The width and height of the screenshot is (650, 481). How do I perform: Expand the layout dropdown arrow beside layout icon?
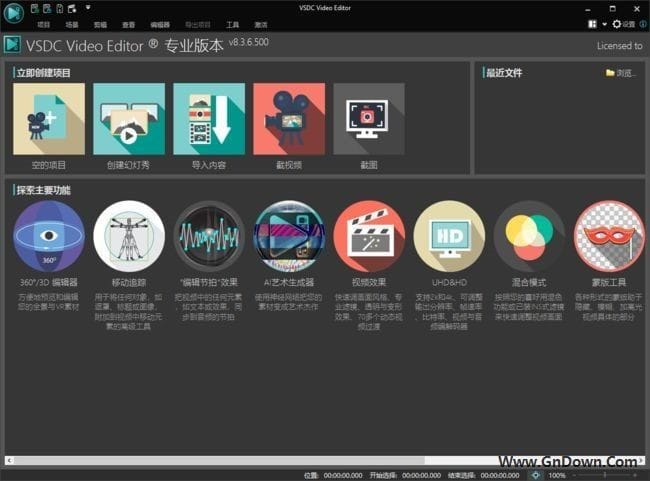click(604, 24)
